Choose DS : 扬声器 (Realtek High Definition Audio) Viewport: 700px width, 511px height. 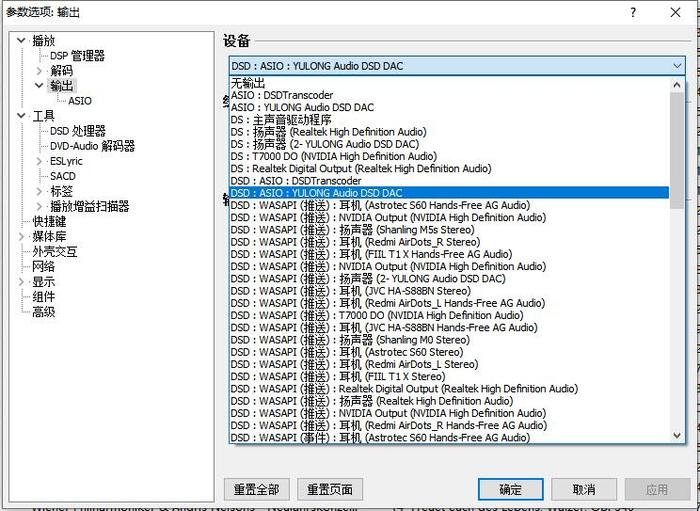tap(449, 132)
